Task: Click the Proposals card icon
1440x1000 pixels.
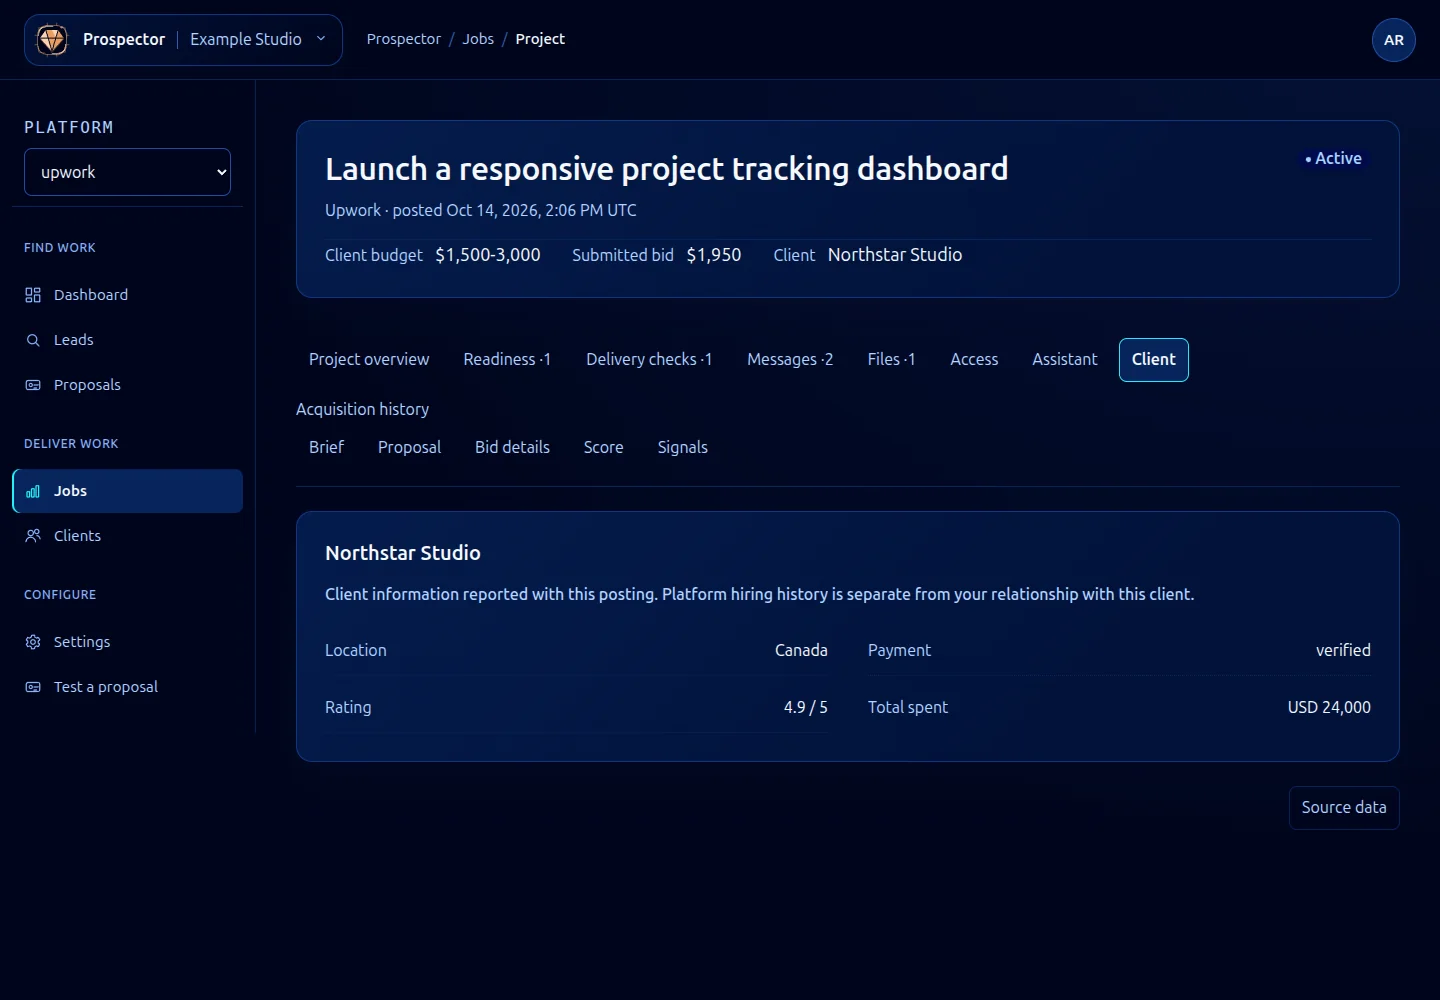Action: pyautogui.click(x=33, y=385)
